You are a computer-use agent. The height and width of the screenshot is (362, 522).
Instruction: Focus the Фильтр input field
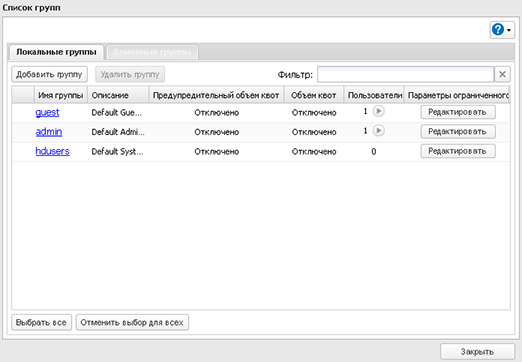click(405, 74)
